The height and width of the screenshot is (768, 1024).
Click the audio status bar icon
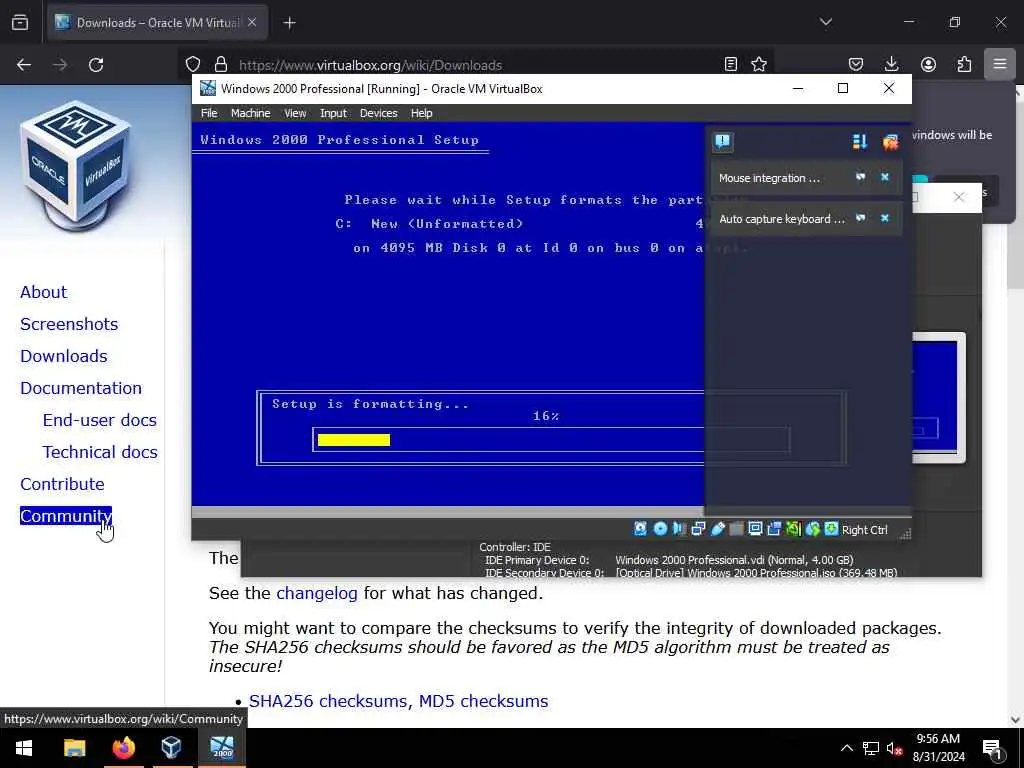(x=679, y=529)
